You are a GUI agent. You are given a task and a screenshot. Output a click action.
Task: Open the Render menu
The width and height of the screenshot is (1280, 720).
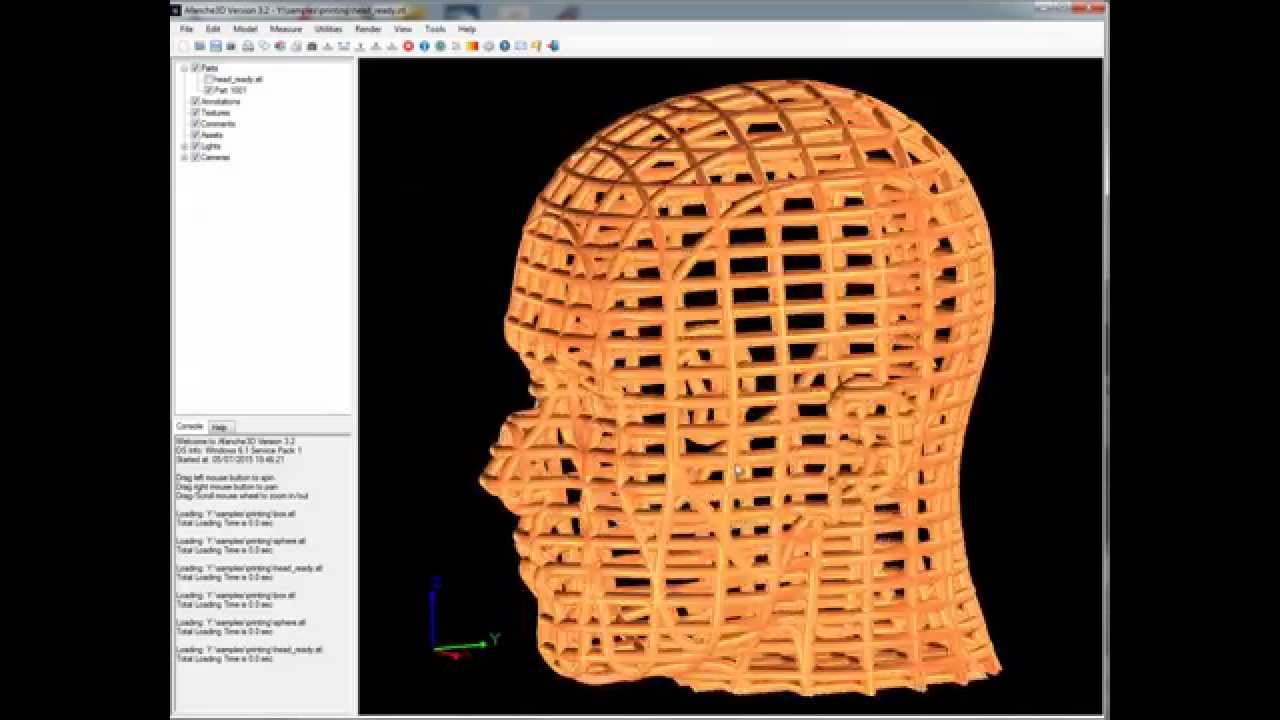pos(368,29)
